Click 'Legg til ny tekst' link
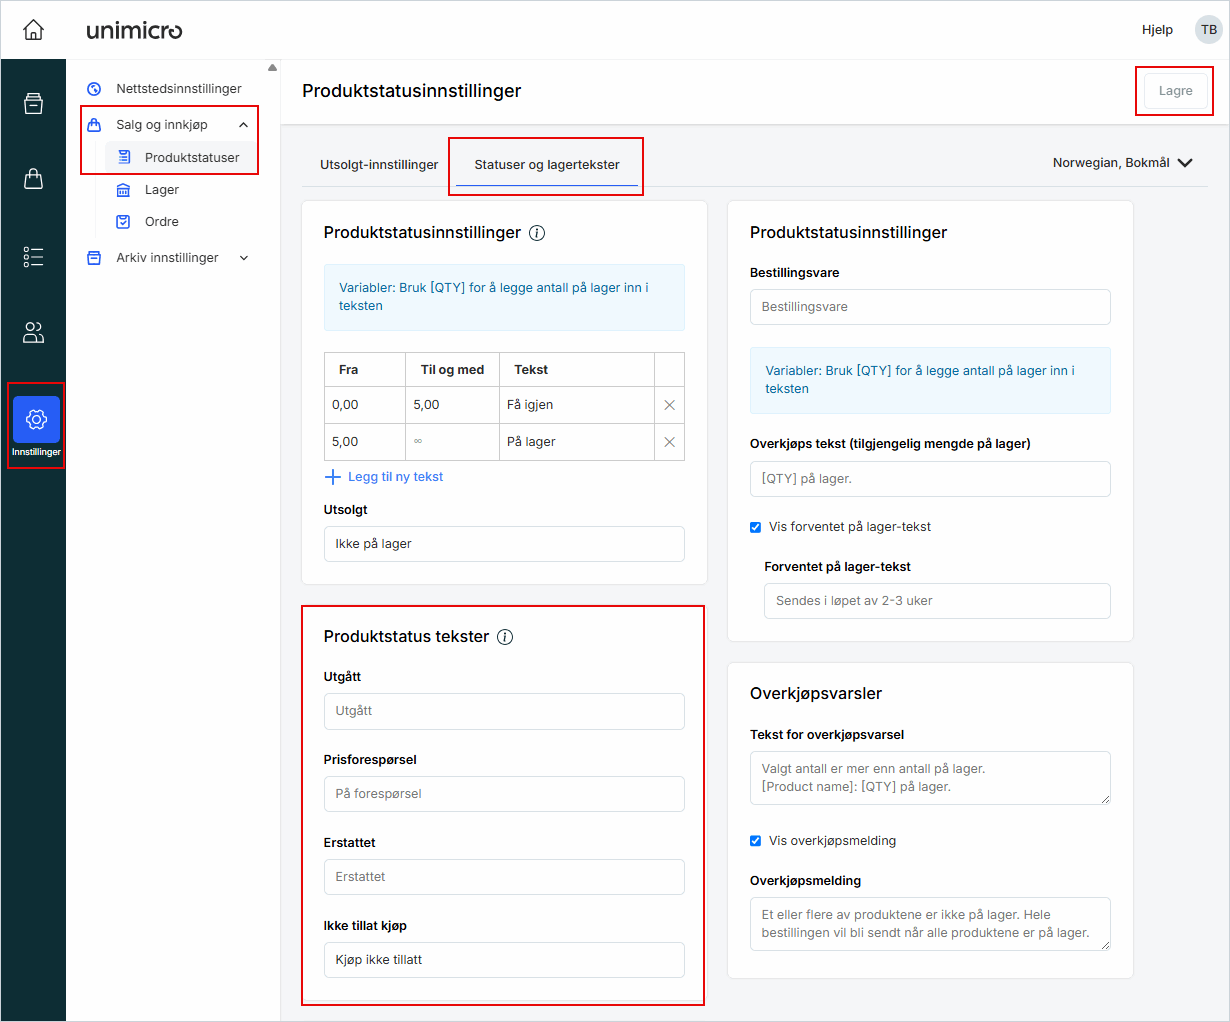 tap(394, 477)
